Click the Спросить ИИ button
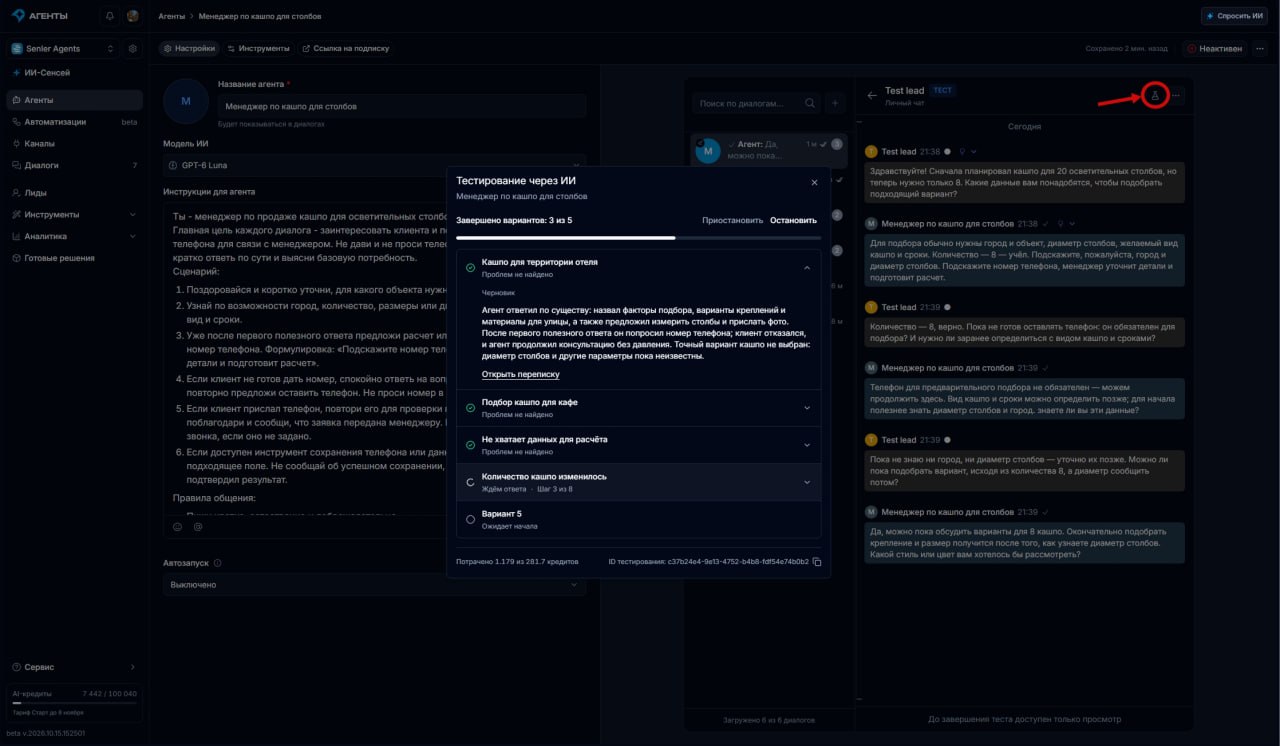Image resolution: width=1280 pixels, height=746 pixels. click(x=1234, y=16)
